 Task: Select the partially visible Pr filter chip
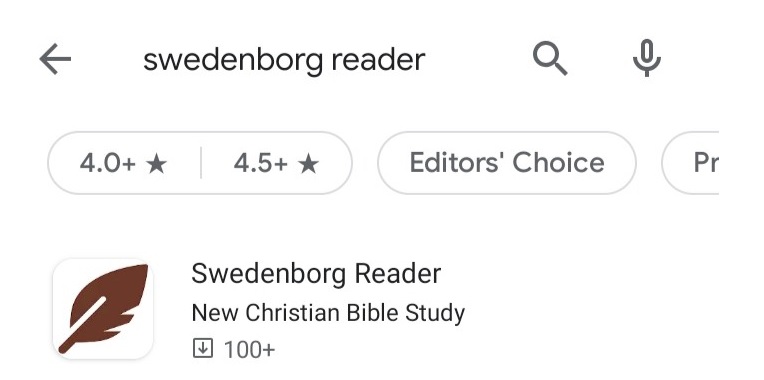coord(691,163)
